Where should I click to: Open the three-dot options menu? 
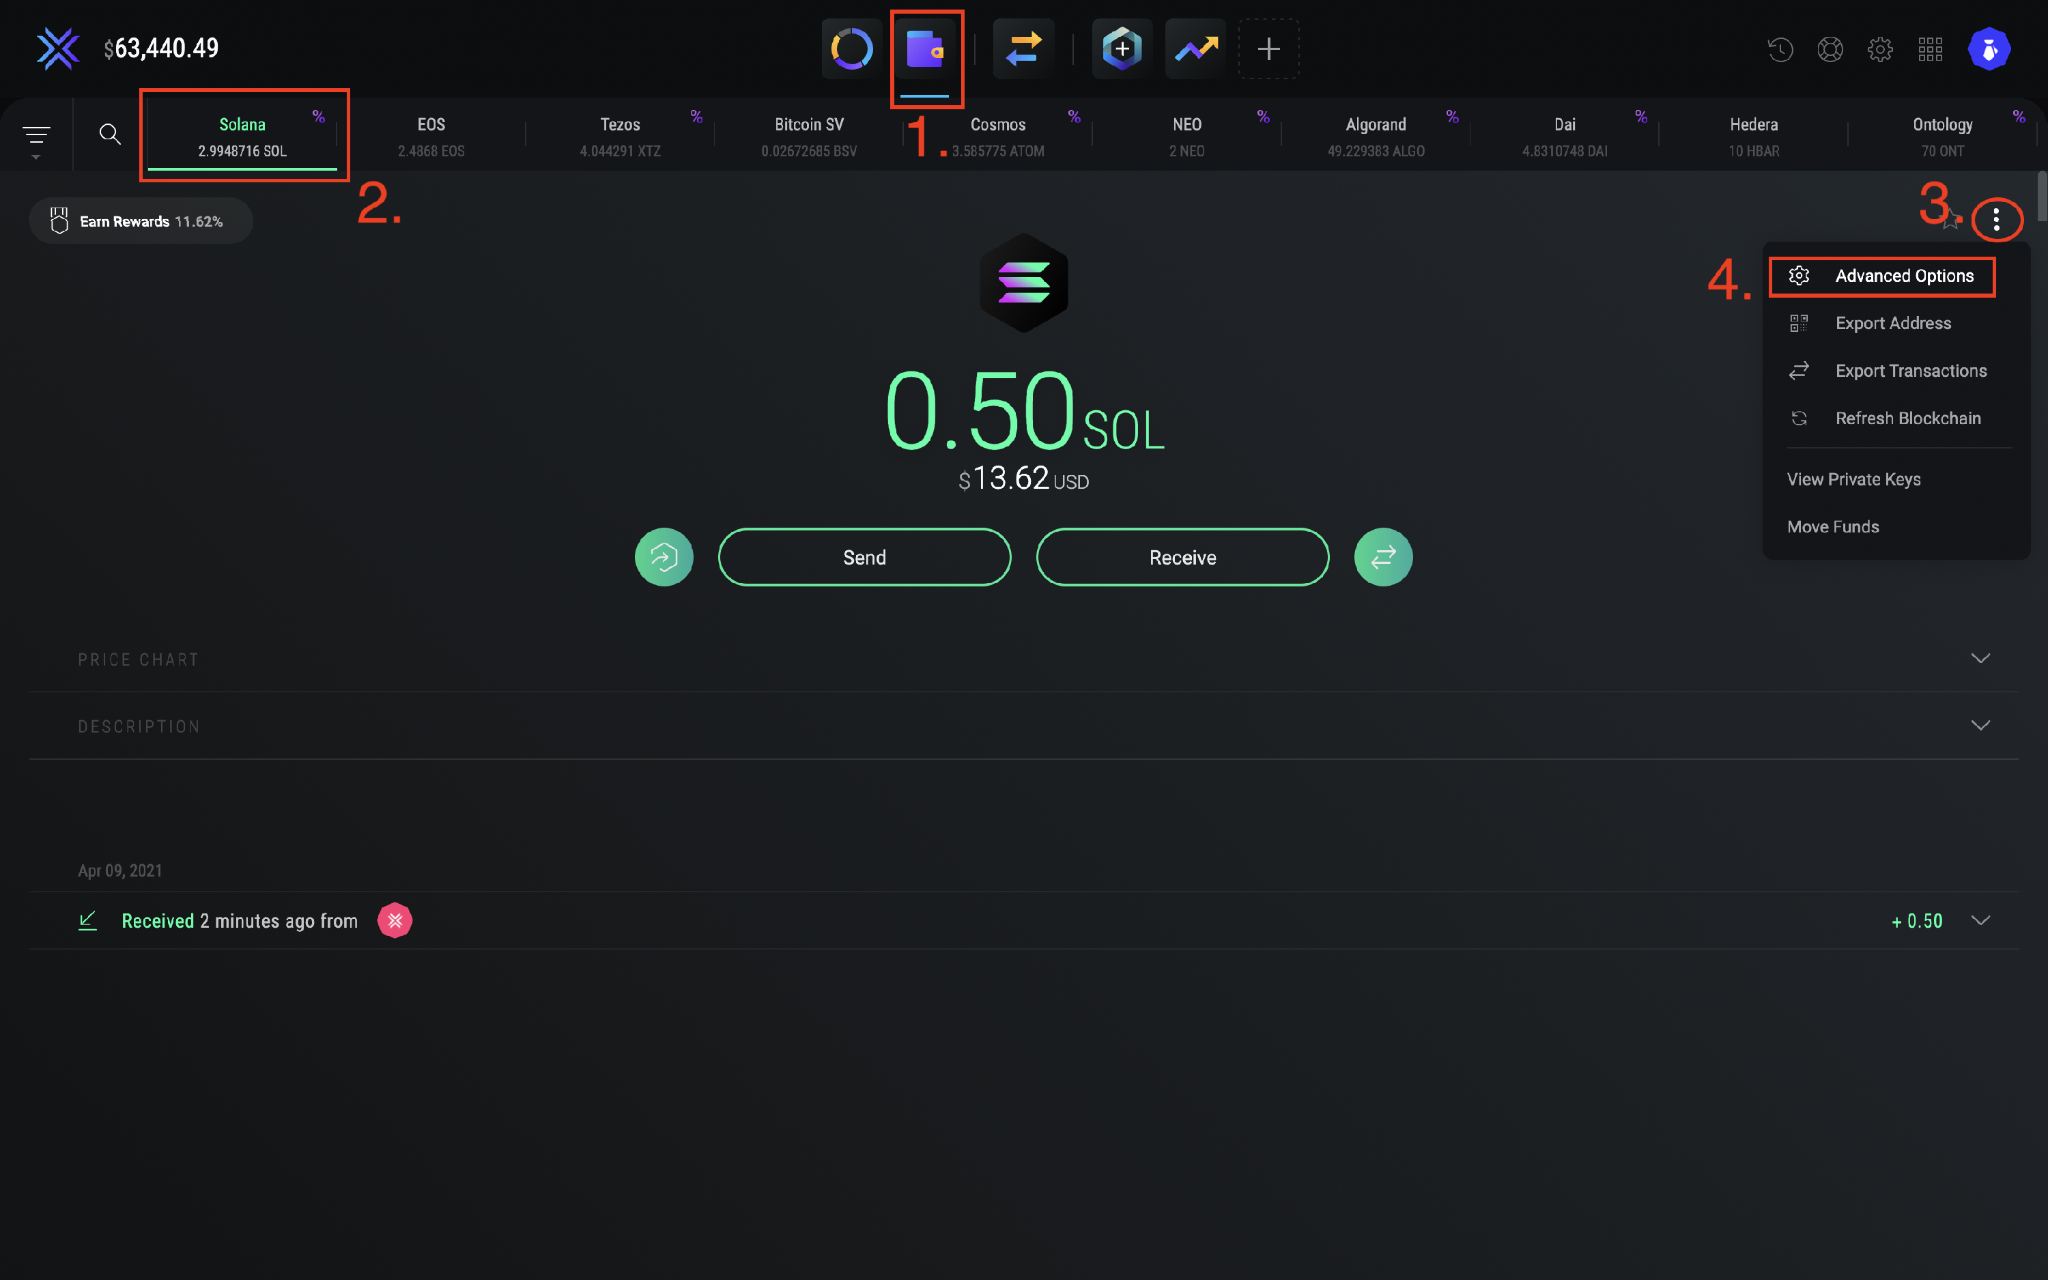(x=1996, y=219)
